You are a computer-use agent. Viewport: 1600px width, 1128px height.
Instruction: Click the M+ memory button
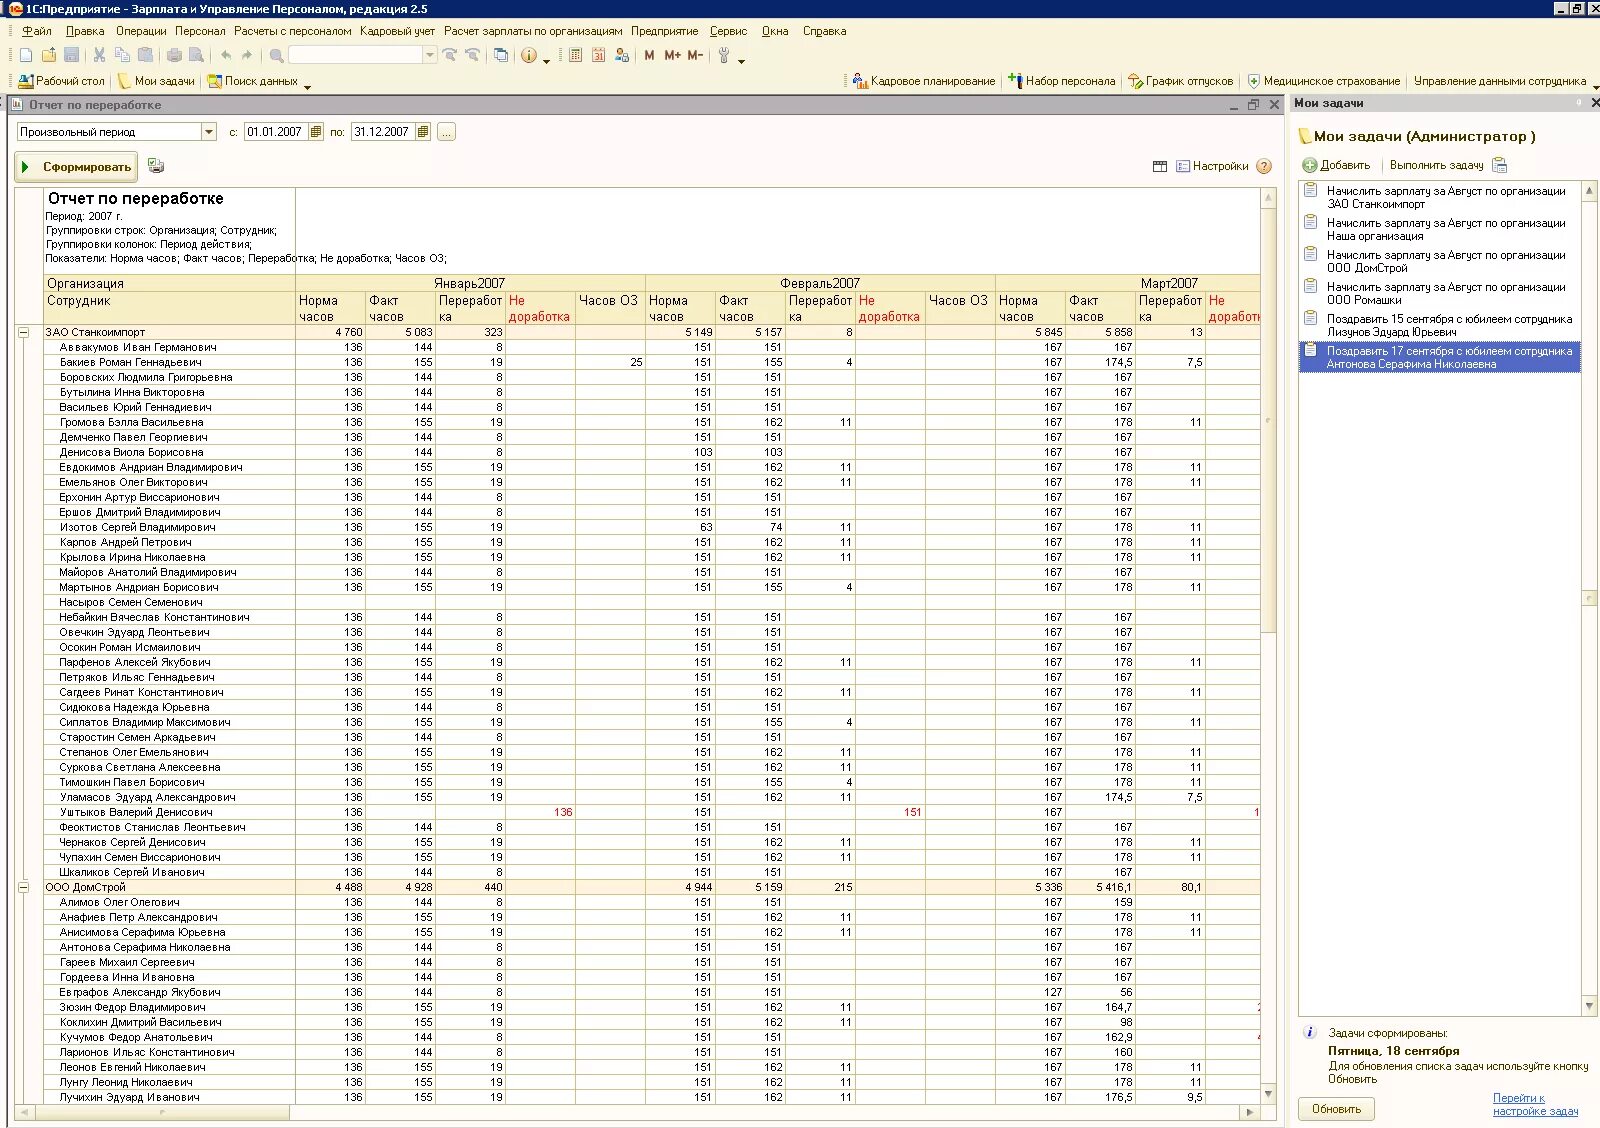[672, 56]
